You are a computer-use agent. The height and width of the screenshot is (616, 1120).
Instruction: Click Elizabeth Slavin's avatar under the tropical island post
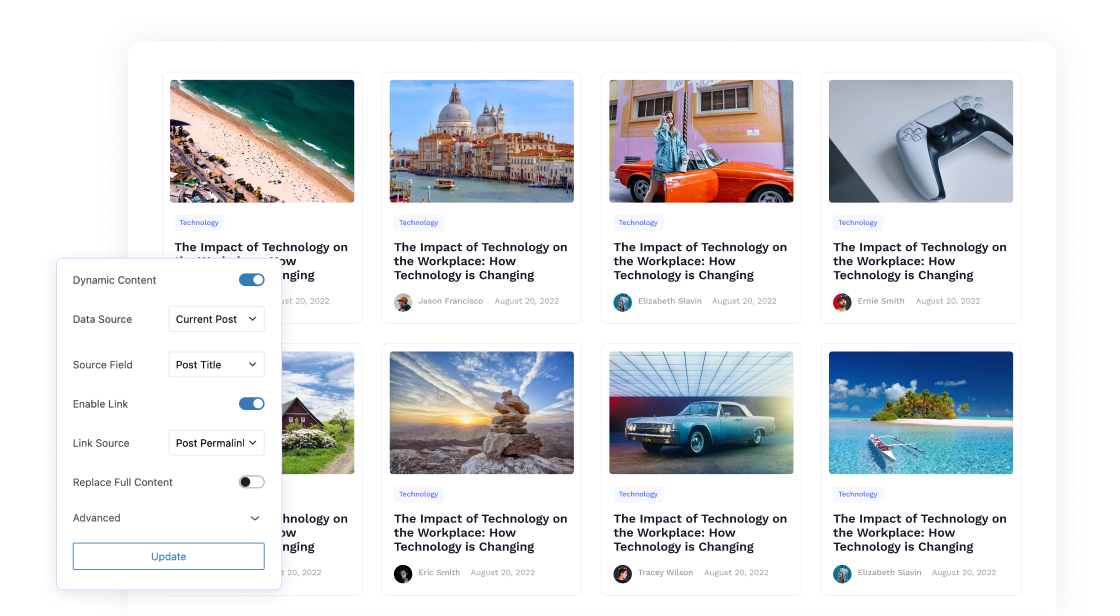click(x=842, y=573)
